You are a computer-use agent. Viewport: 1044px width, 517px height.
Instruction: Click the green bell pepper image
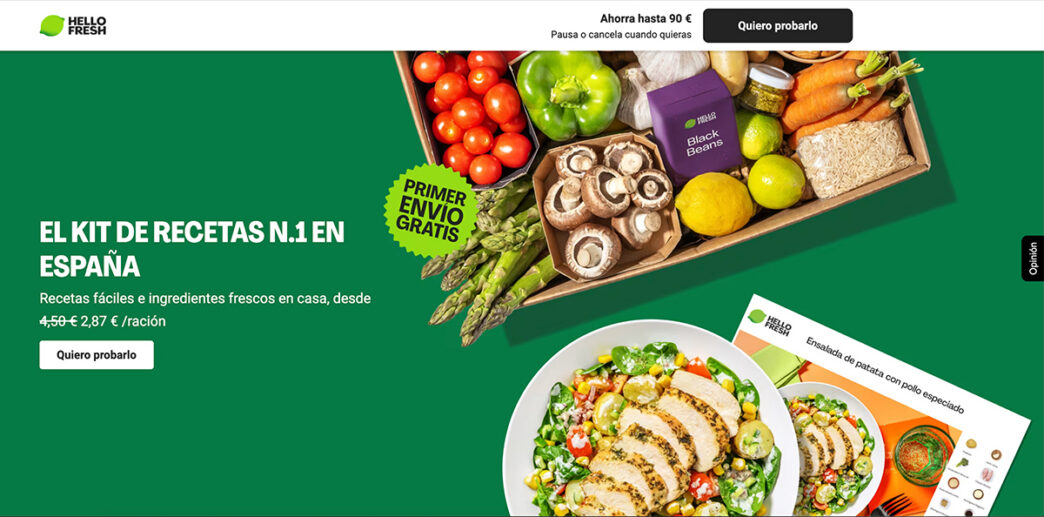coord(568,94)
